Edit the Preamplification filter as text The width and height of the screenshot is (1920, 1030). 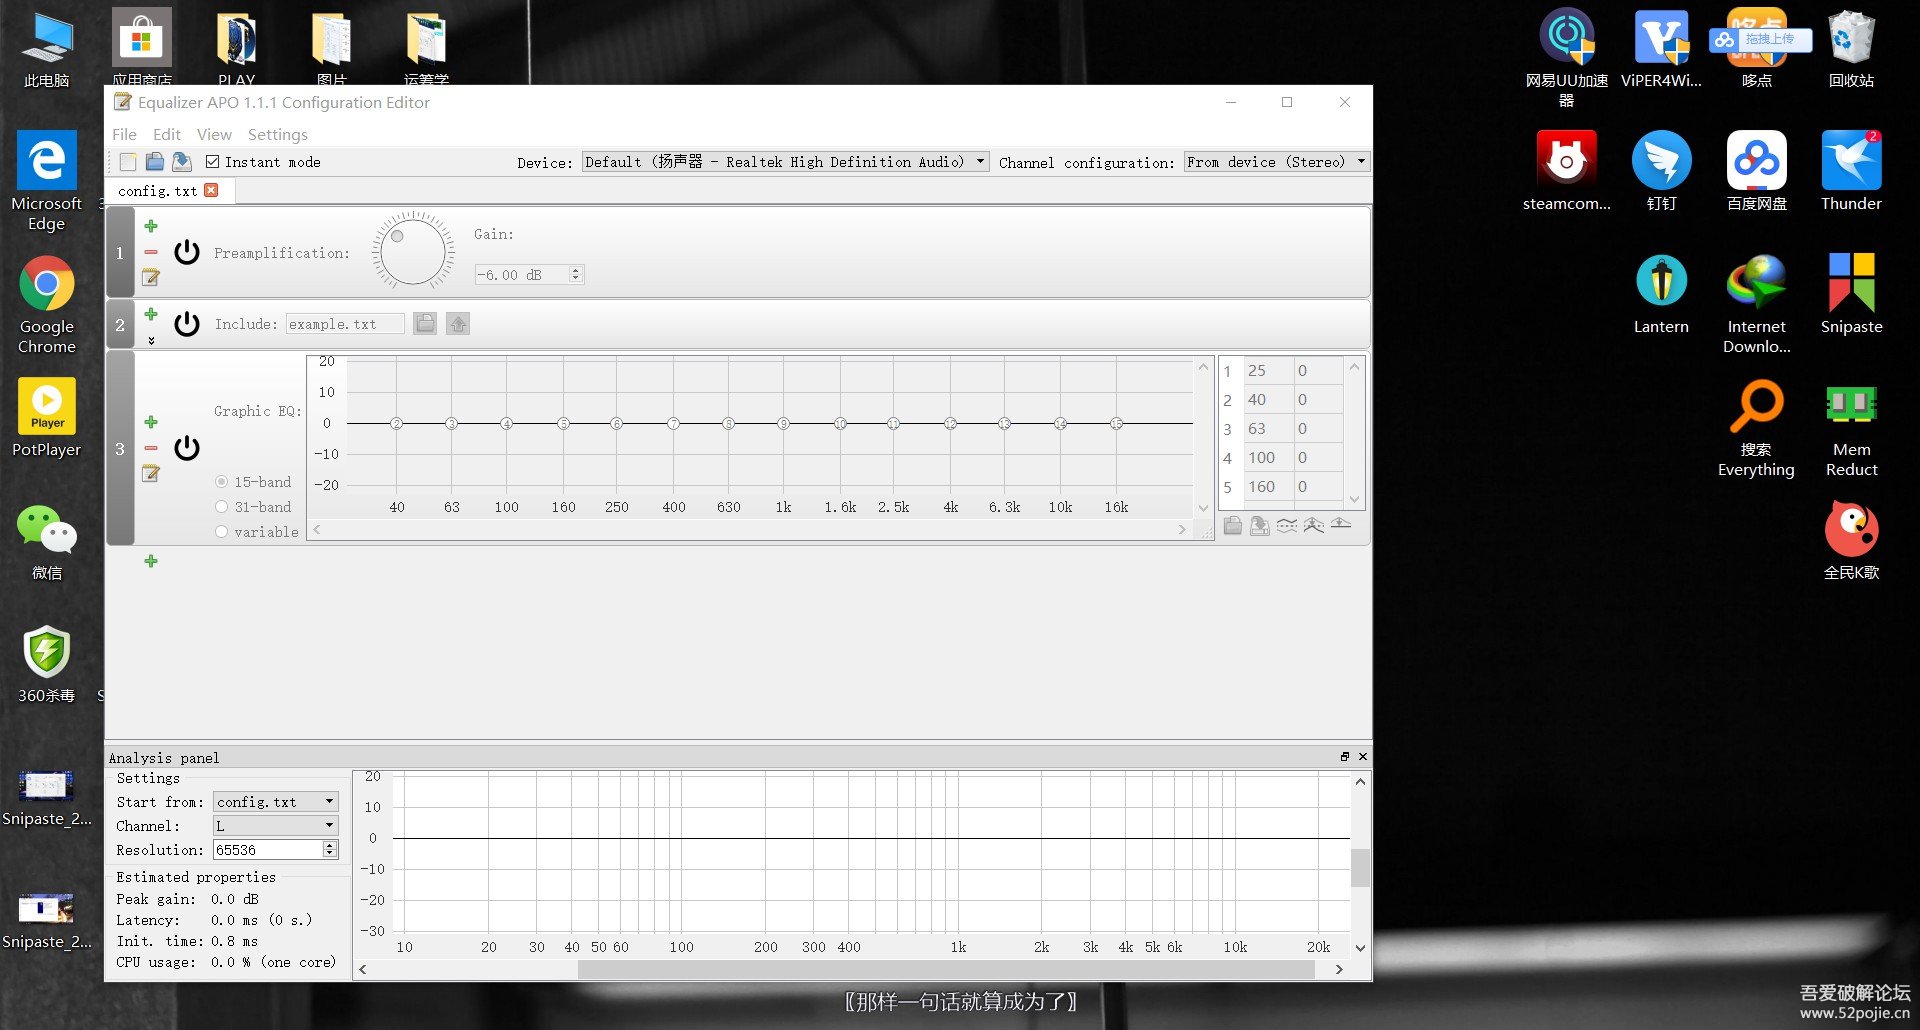(151, 277)
